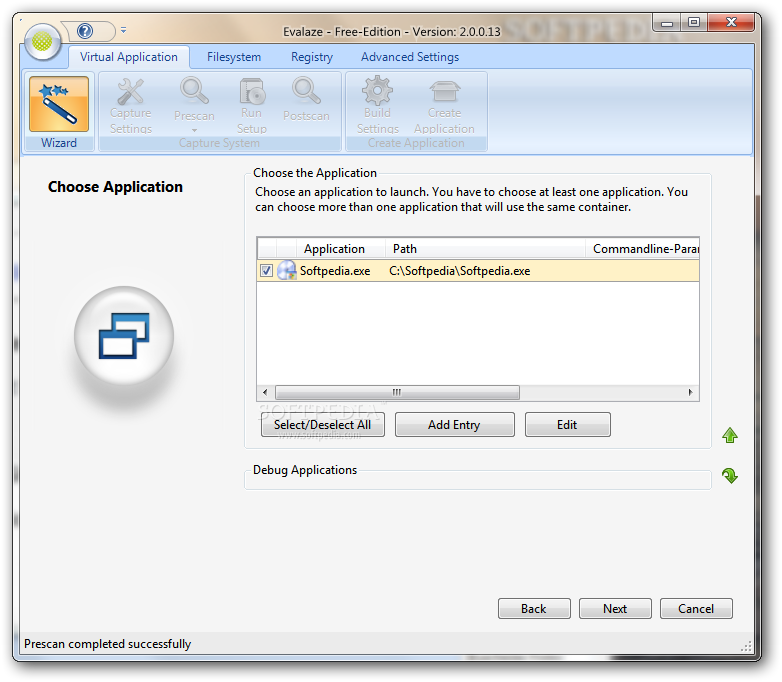Click the C:\Softpedia\Softpedia.exe path cell
782x682 pixels.
click(x=459, y=271)
